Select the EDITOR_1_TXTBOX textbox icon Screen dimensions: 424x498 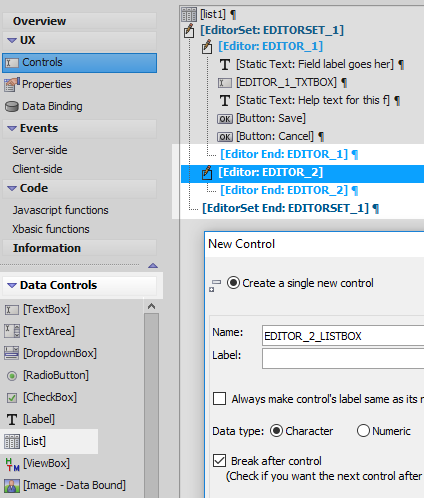225,83
